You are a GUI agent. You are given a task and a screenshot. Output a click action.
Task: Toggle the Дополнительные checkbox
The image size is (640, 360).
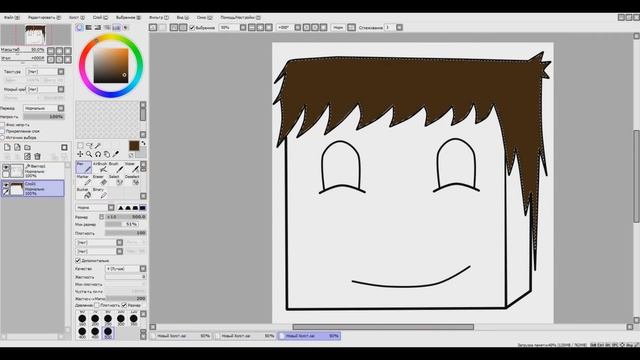(x=78, y=260)
